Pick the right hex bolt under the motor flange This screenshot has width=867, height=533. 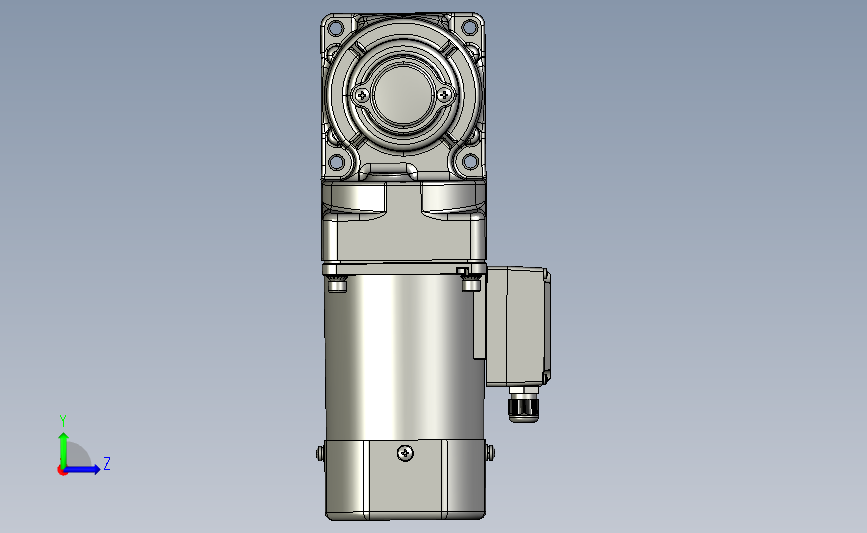471,284
